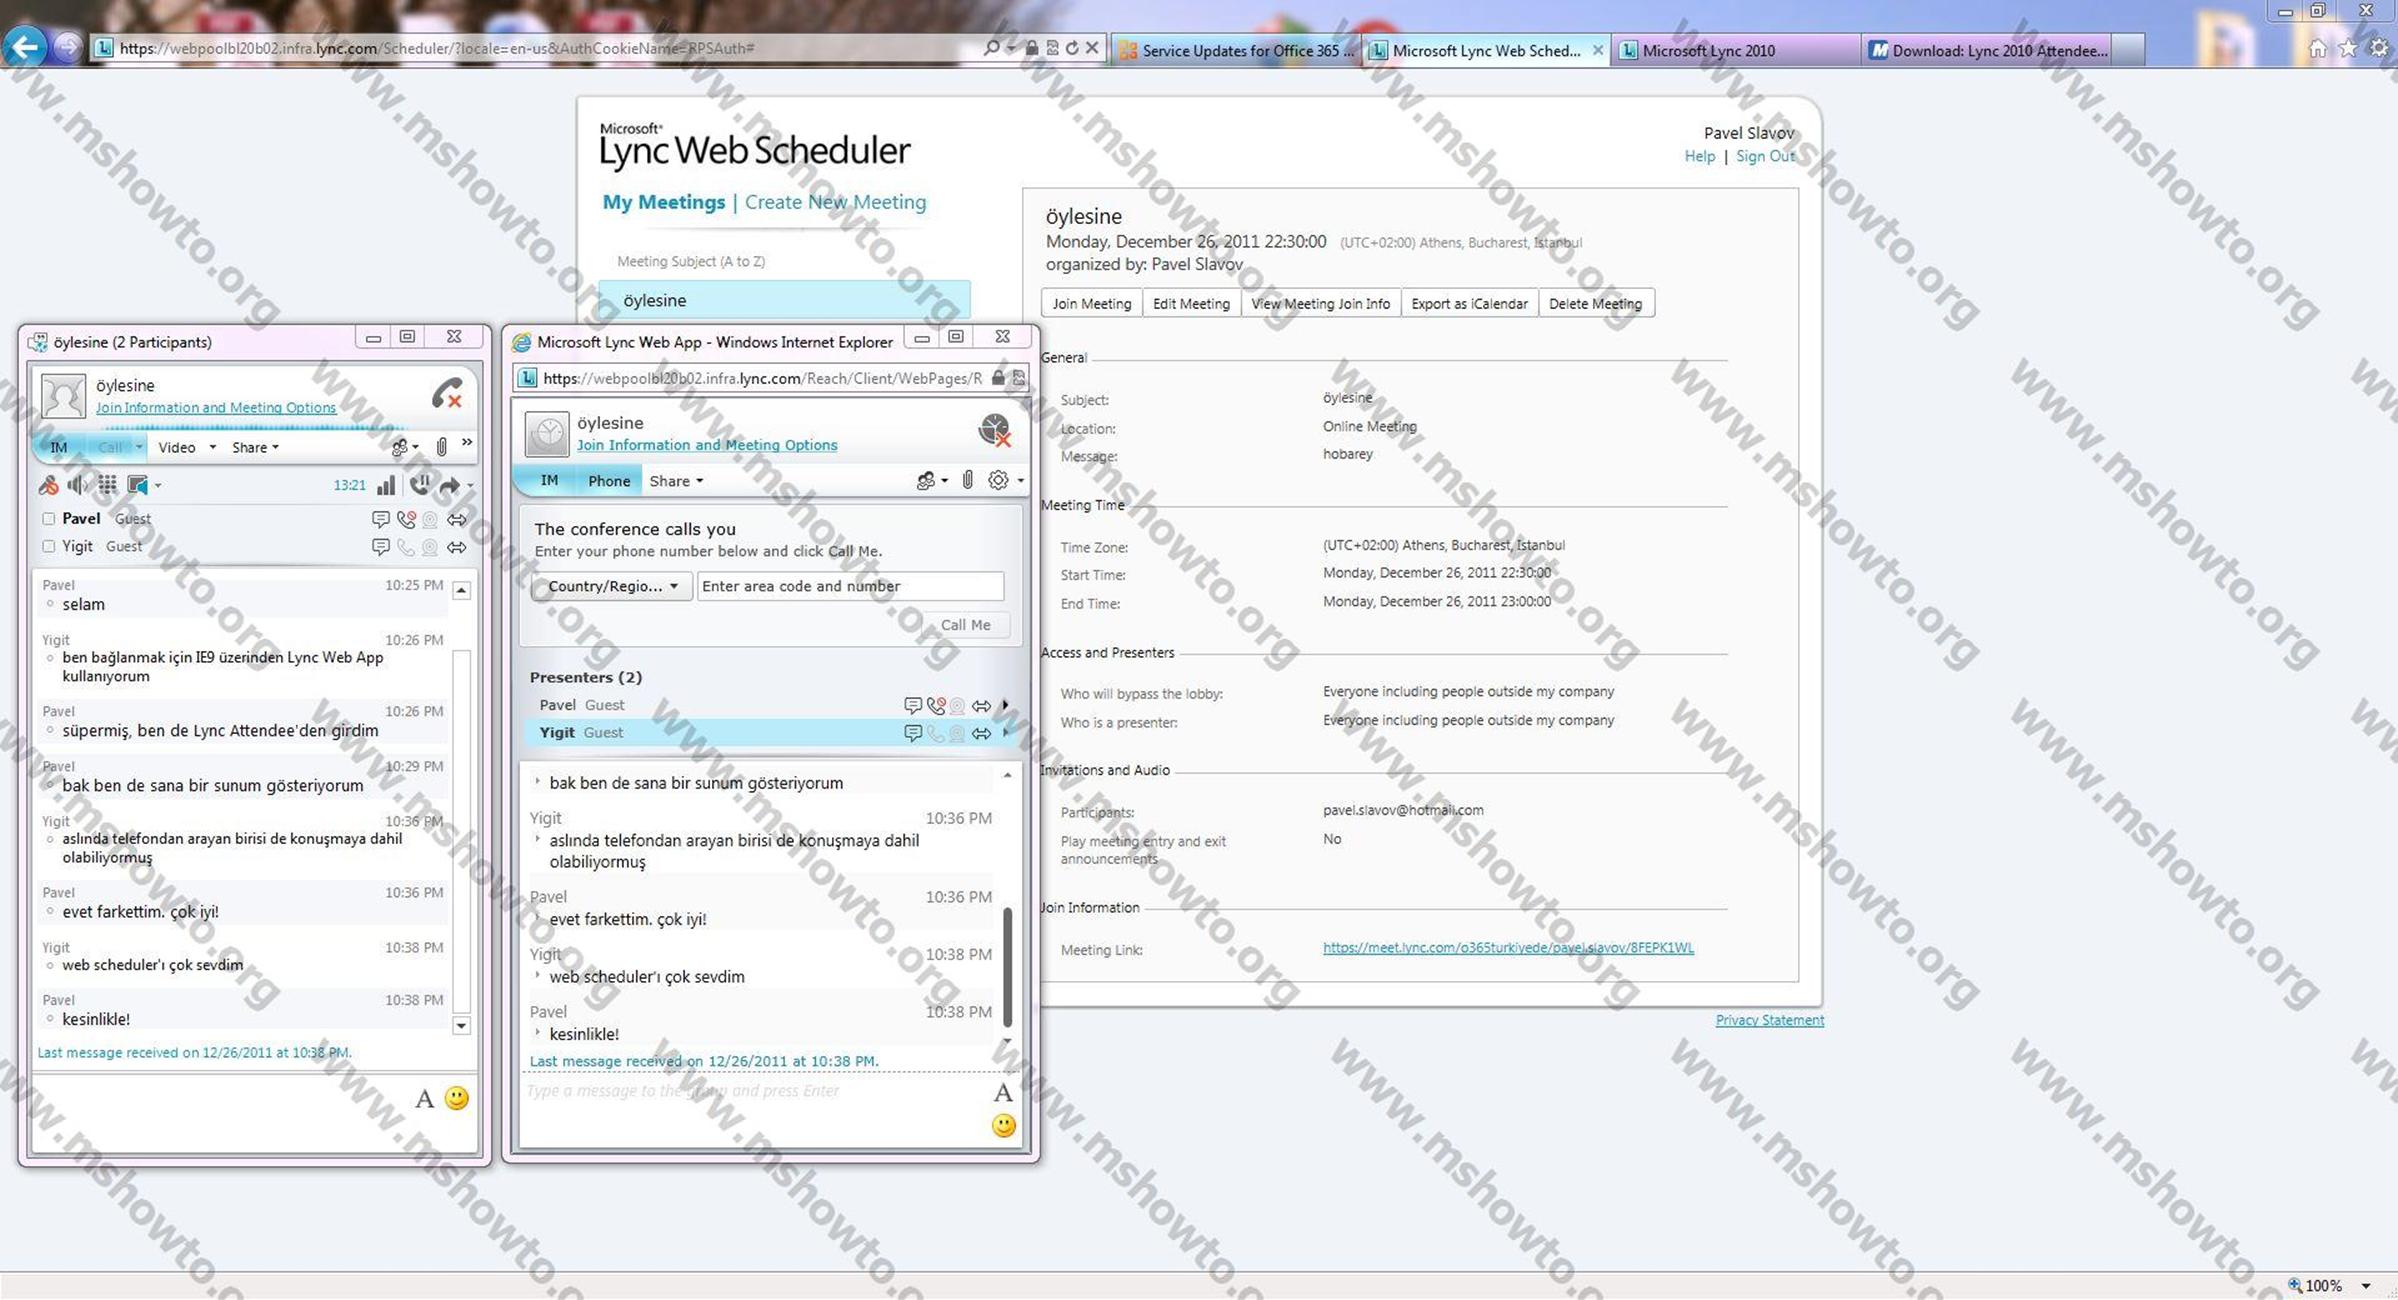Viewport: 2398px width, 1300px height.
Task: Tick the checkbox next to Pavel
Action: tap(48, 519)
